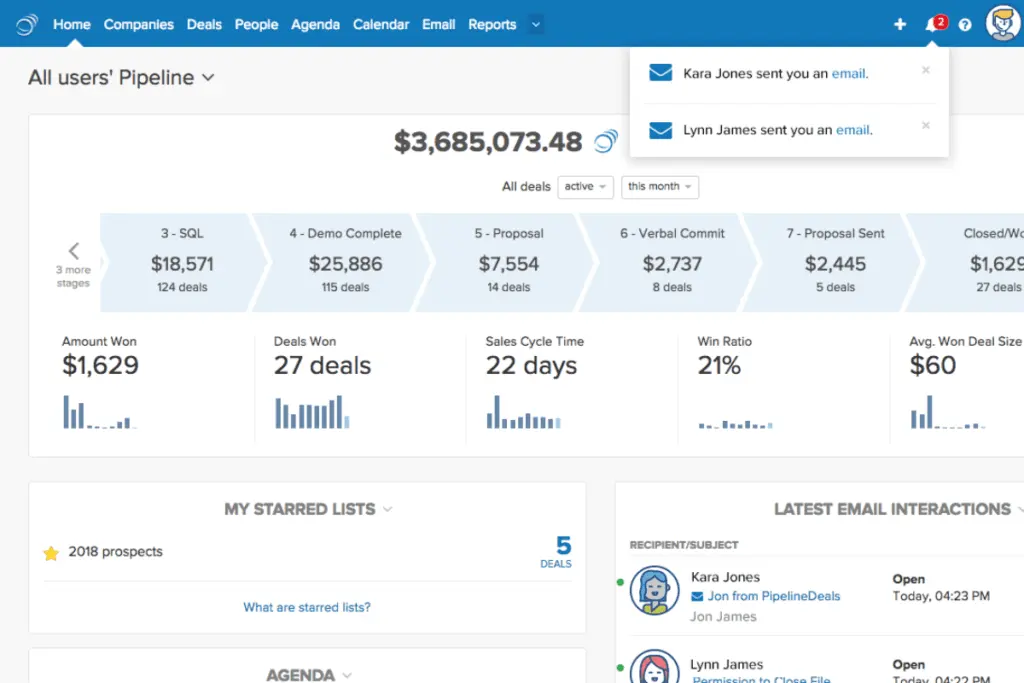This screenshot has width=1024, height=683.
Task: Open email link in Lynn James notification
Action: pos(853,130)
